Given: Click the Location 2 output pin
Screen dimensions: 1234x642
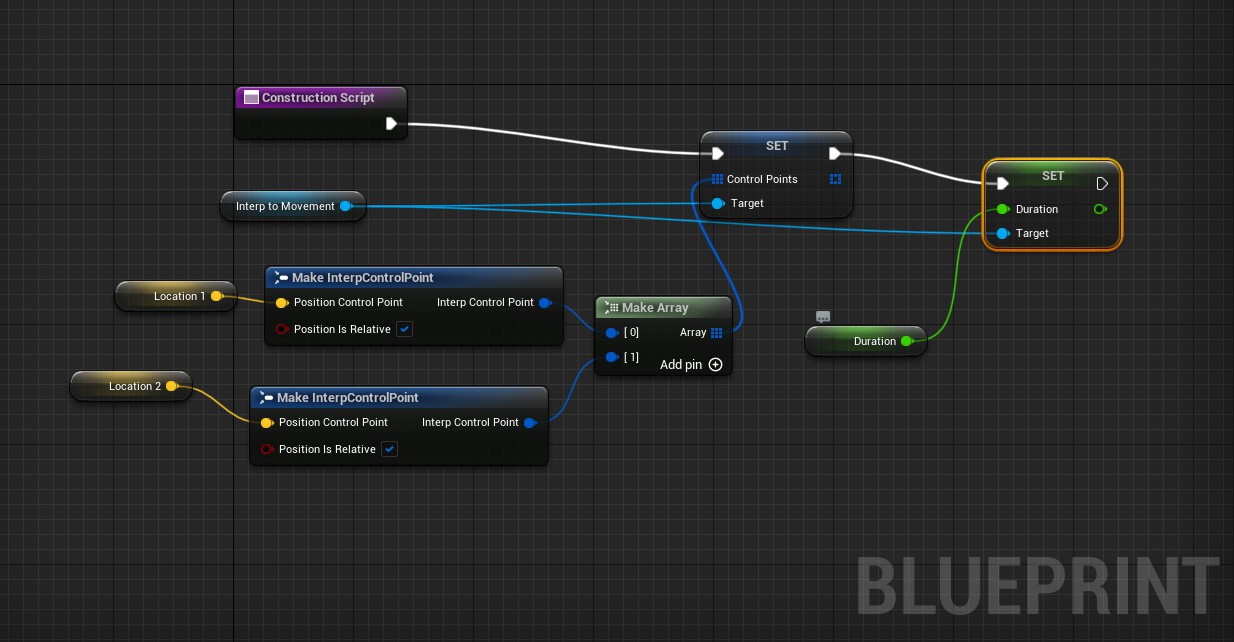Looking at the screenshot, I should click(171, 386).
